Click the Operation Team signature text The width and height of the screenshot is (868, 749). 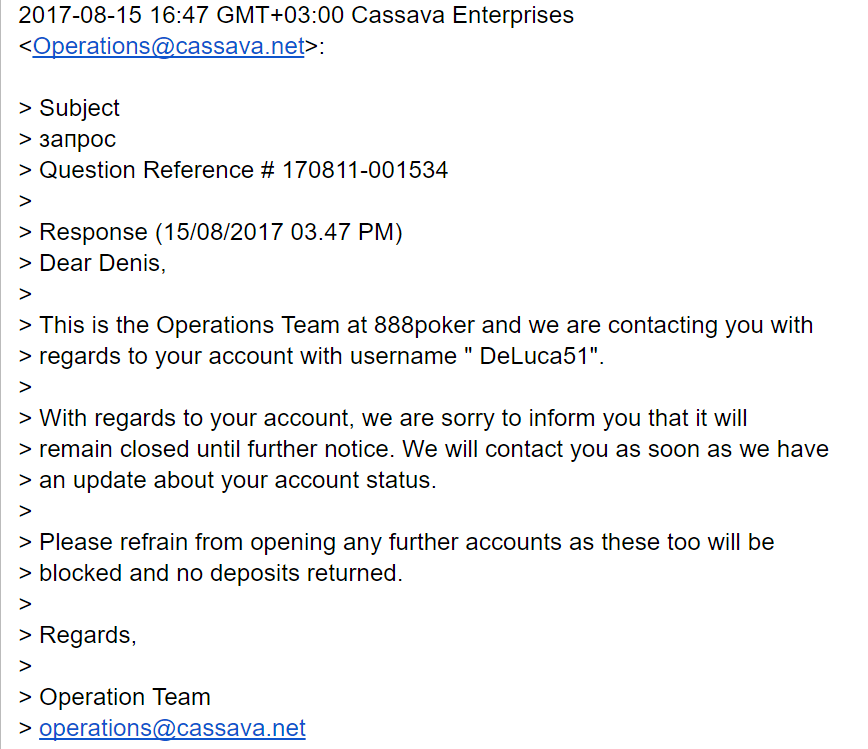click(124, 697)
